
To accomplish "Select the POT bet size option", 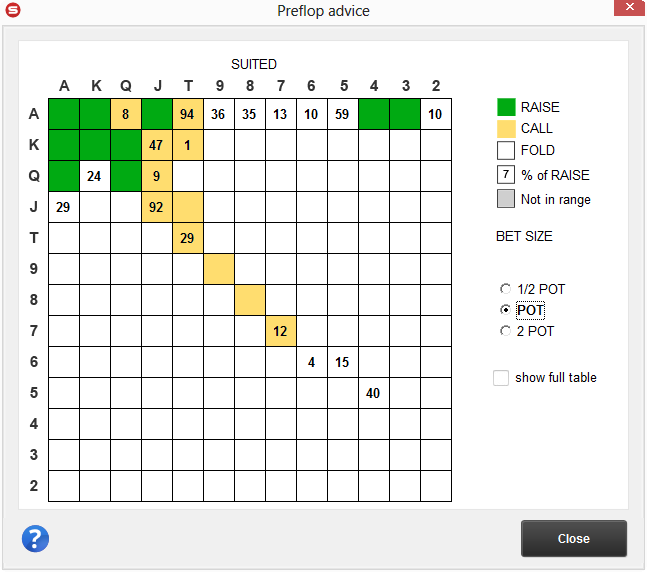I will [505, 310].
